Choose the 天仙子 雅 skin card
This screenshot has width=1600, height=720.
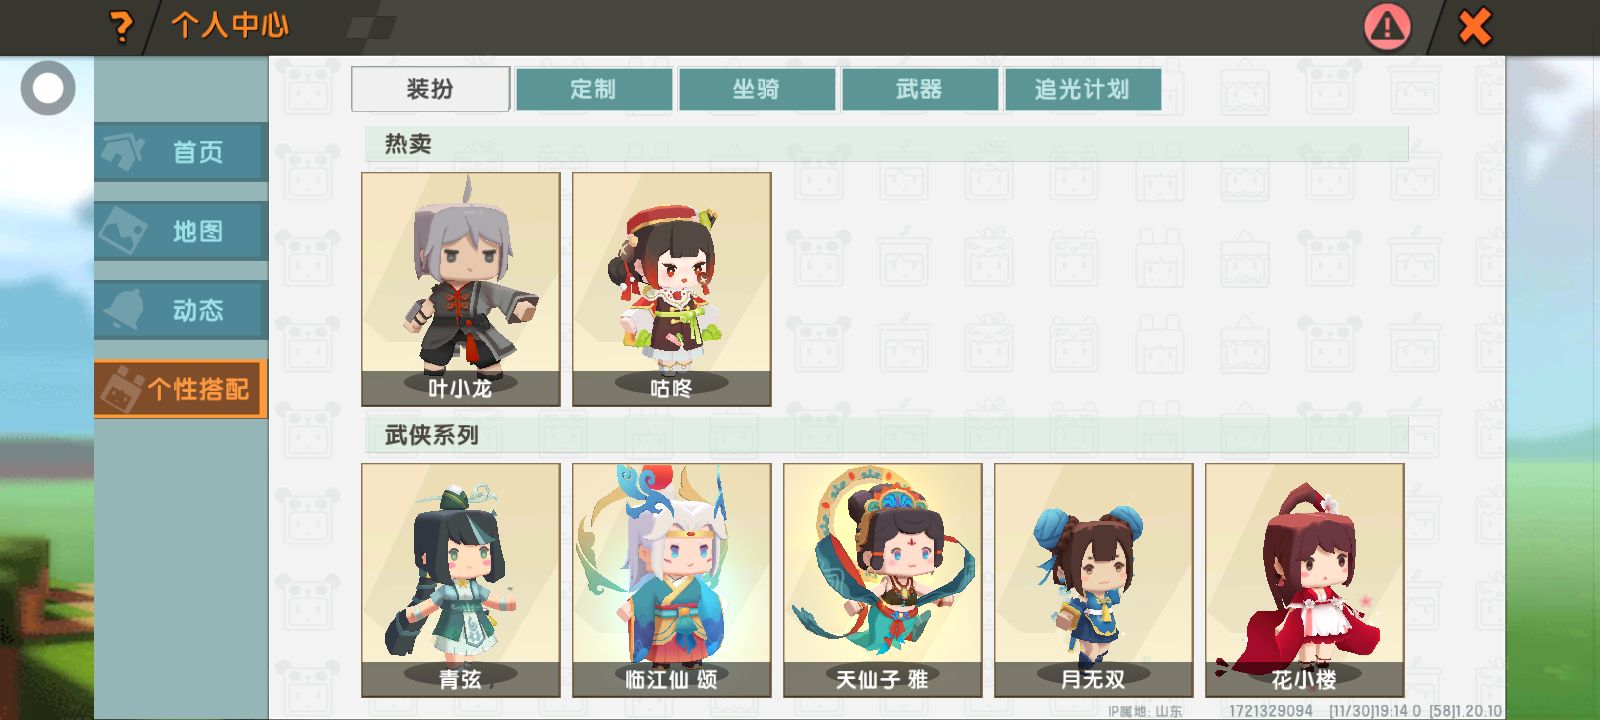(883, 580)
